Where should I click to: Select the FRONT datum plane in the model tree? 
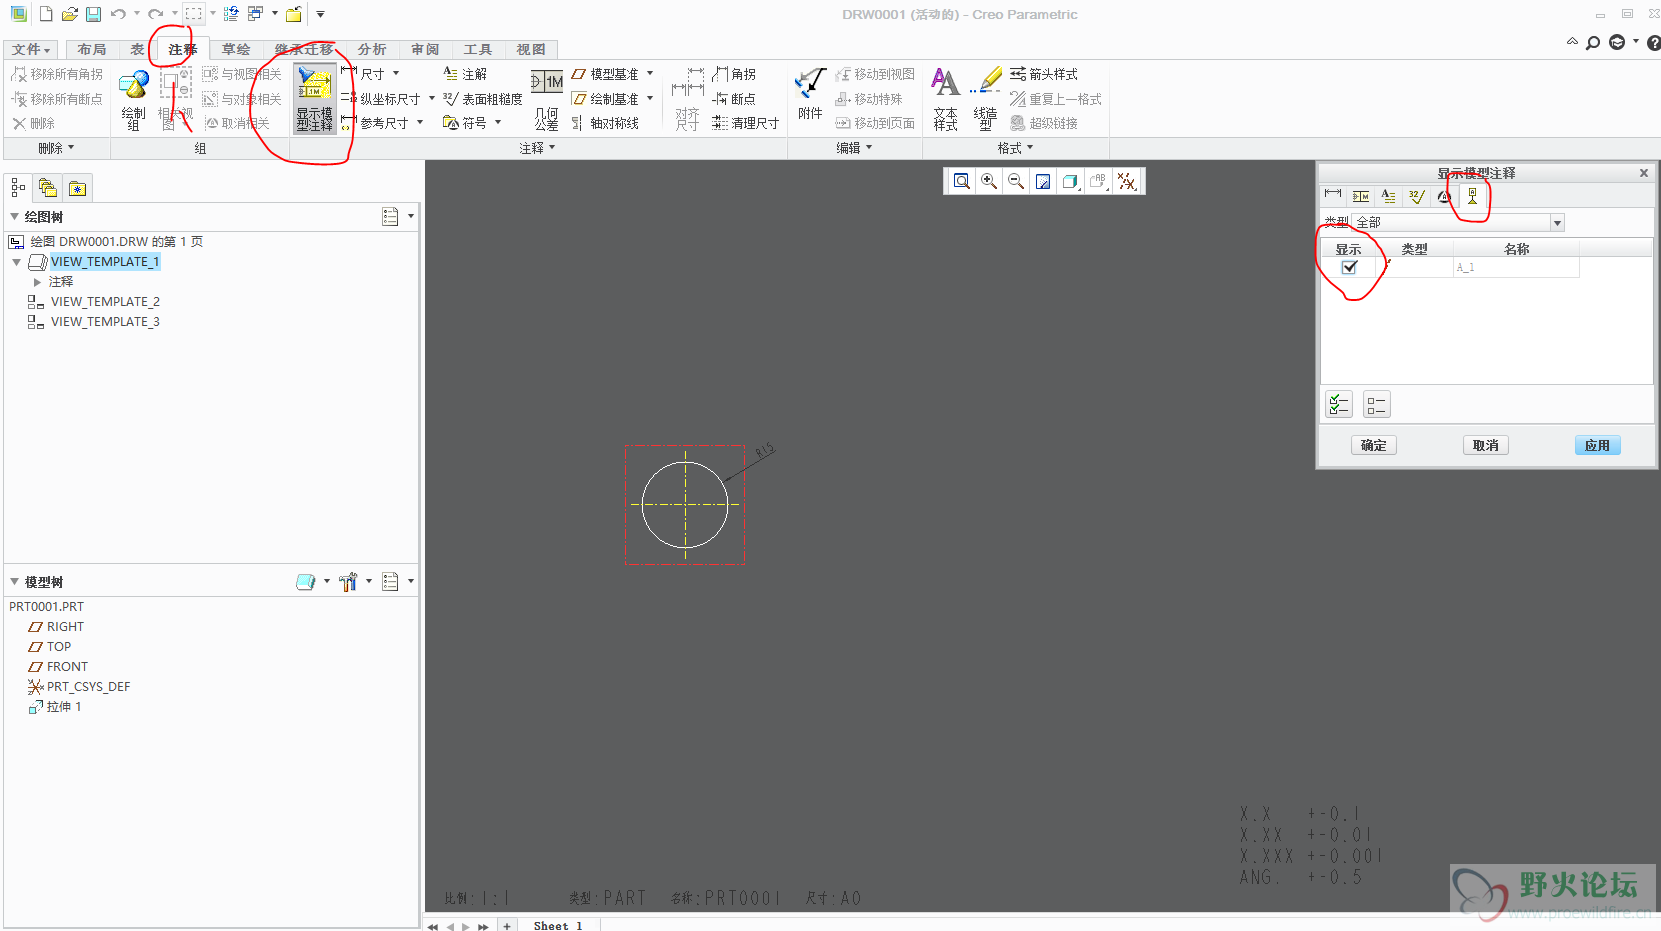coord(67,667)
